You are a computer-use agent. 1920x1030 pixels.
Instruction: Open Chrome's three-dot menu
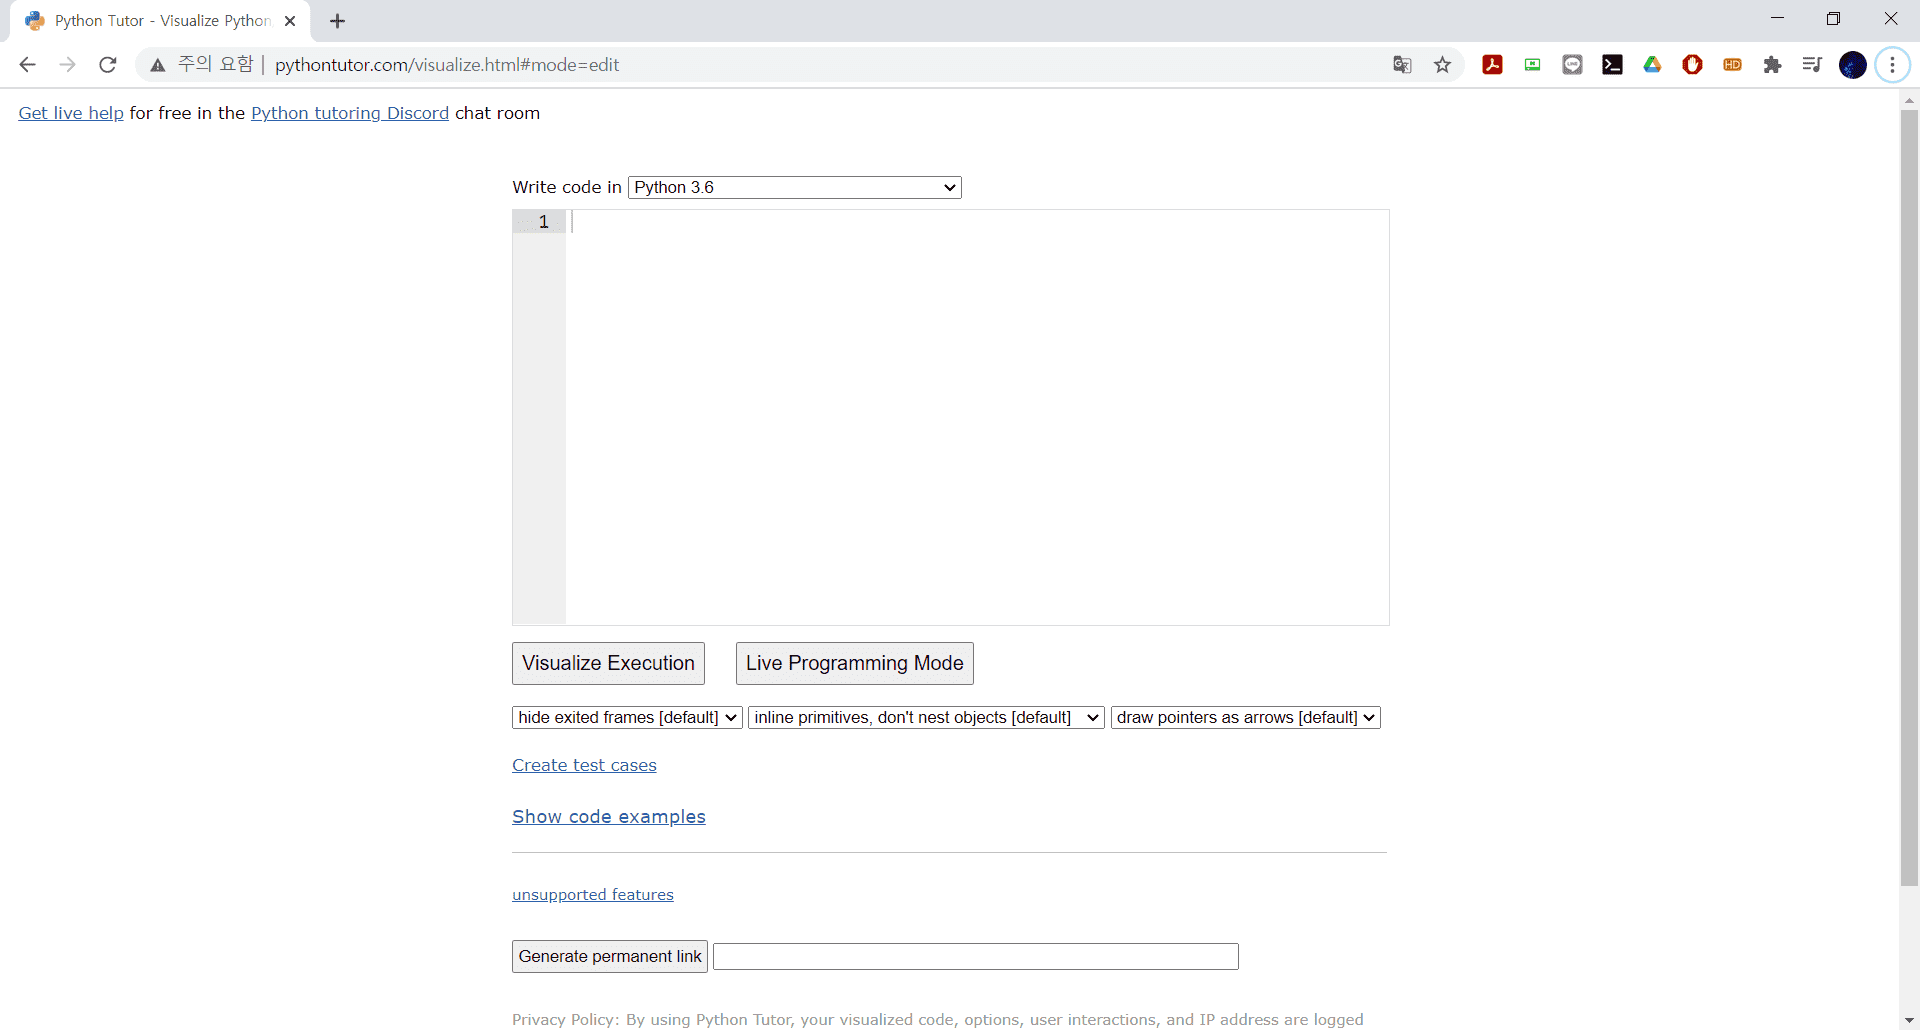(x=1892, y=65)
